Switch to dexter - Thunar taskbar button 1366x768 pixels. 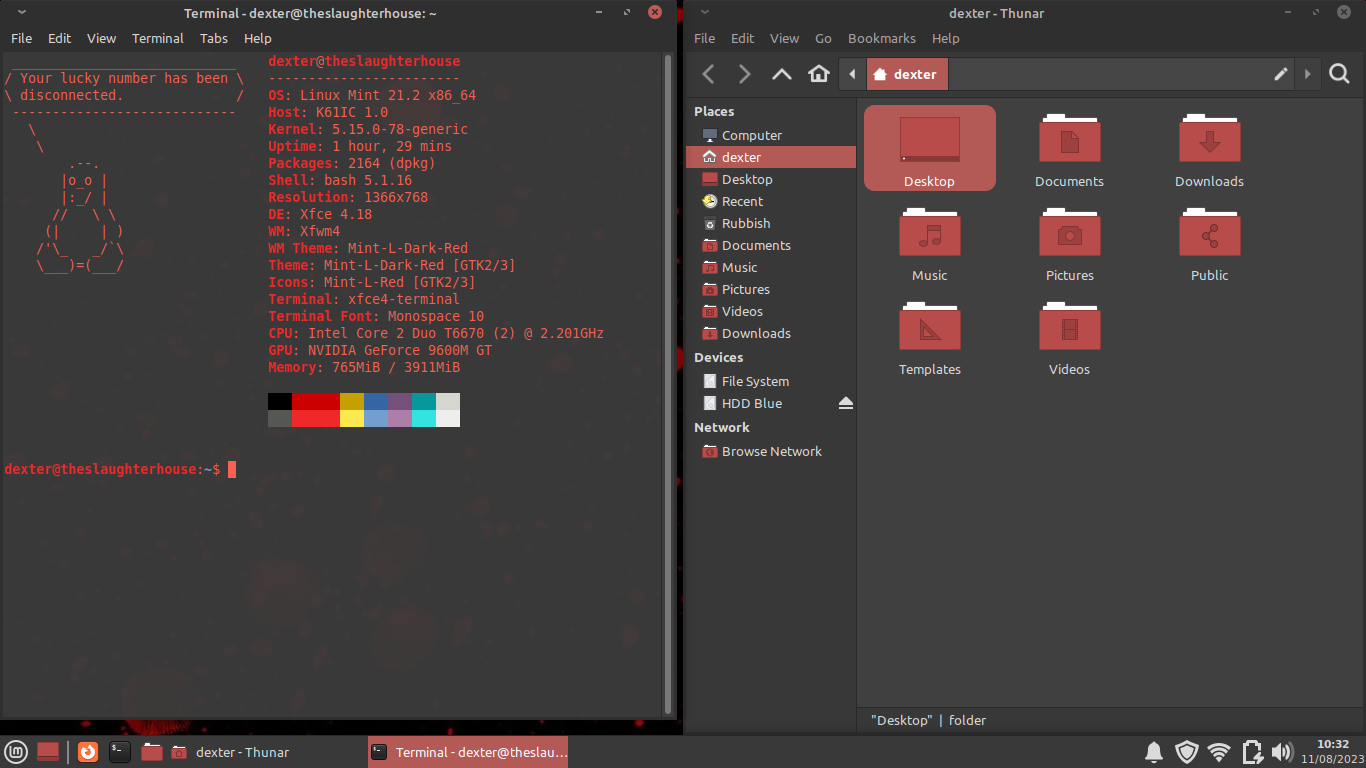click(231, 752)
